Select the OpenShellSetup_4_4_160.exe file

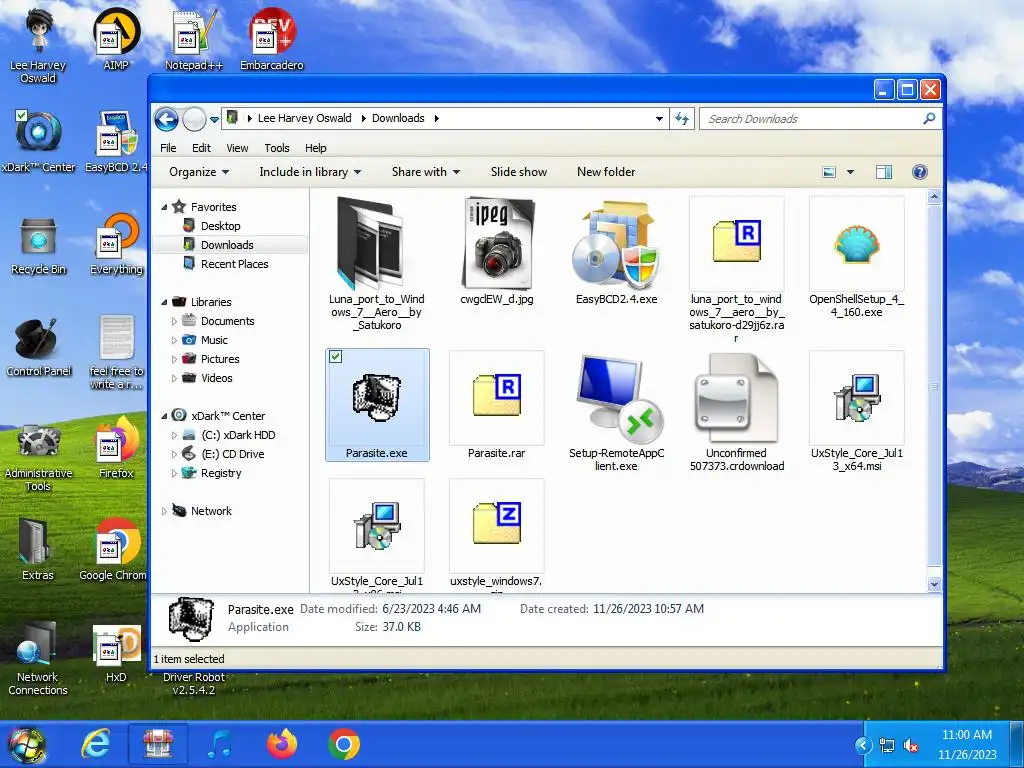pos(856,244)
